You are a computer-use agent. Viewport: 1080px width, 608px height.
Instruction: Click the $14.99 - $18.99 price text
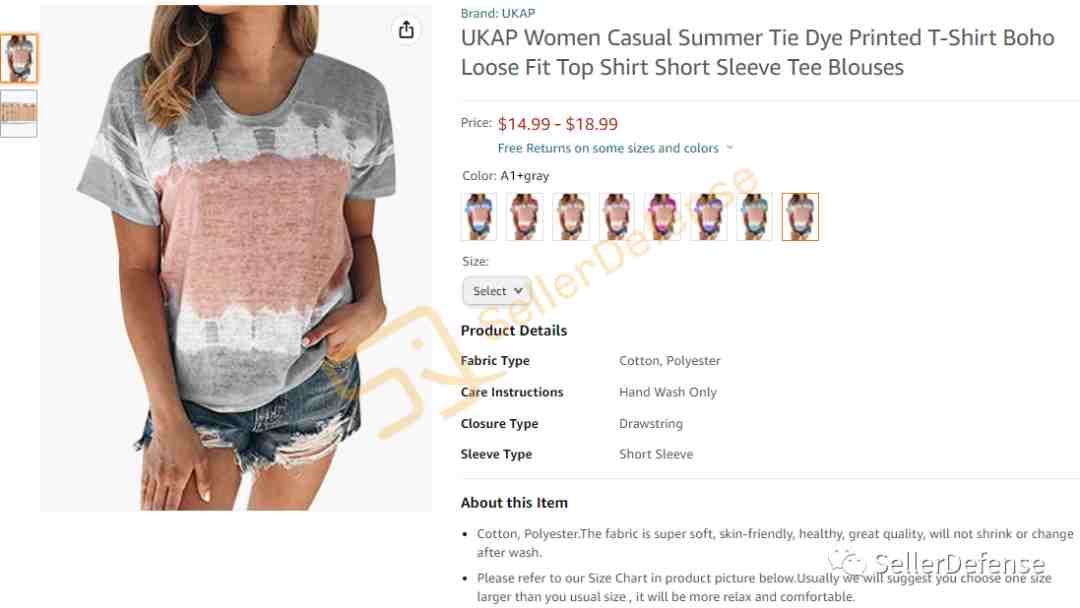click(x=558, y=124)
